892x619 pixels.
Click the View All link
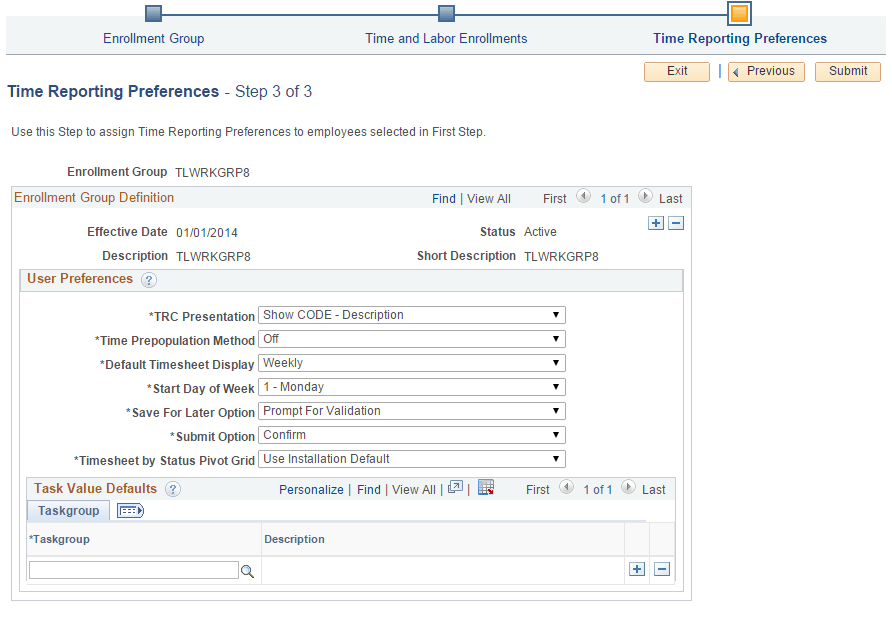[x=489, y=198]
